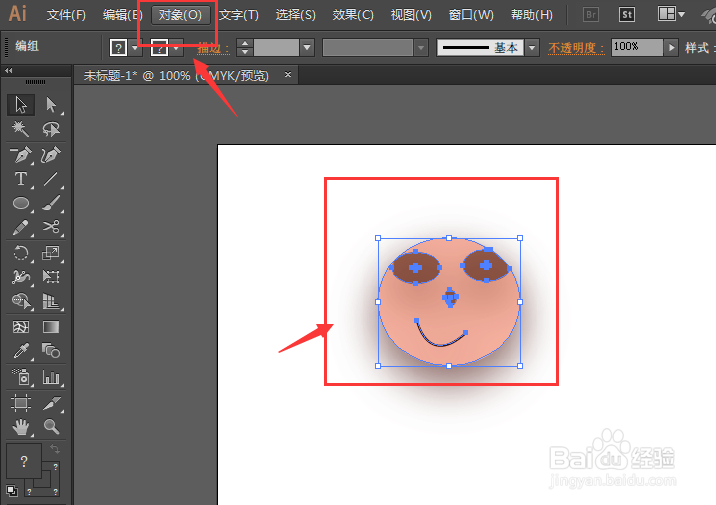Viewport: 716px width, 505px height.
Task: Expand the fill color dropdown arrow
Action: (x=135, y=47)
